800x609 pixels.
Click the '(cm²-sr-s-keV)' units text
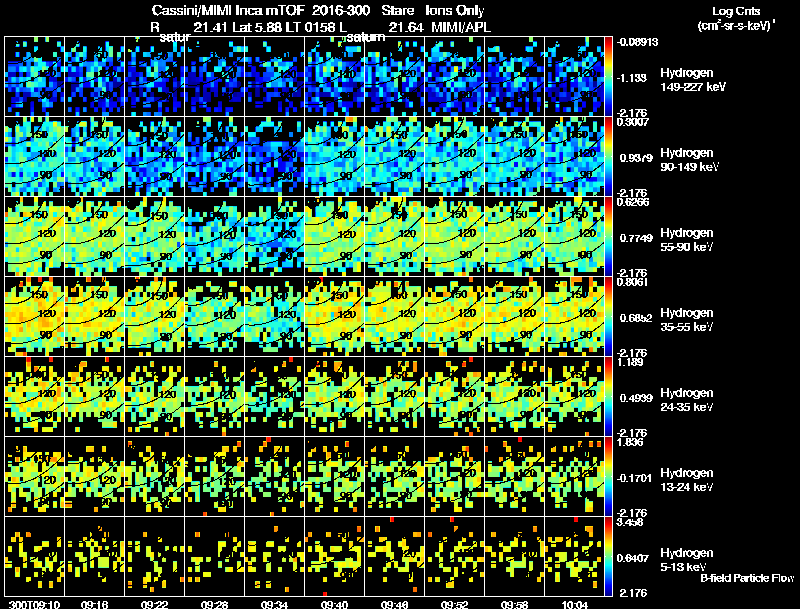click(x=736, y=26)
